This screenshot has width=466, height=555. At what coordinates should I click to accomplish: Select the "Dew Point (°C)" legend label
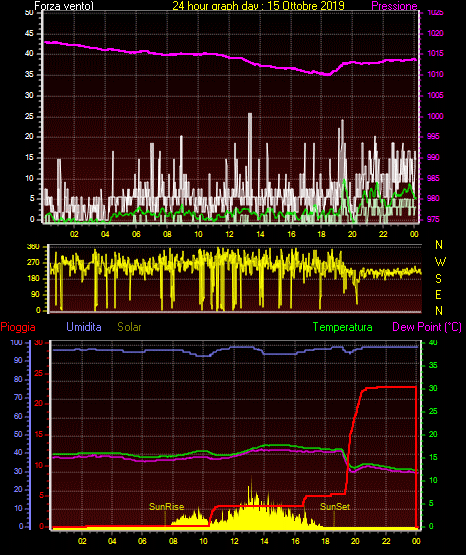(427, 327)
